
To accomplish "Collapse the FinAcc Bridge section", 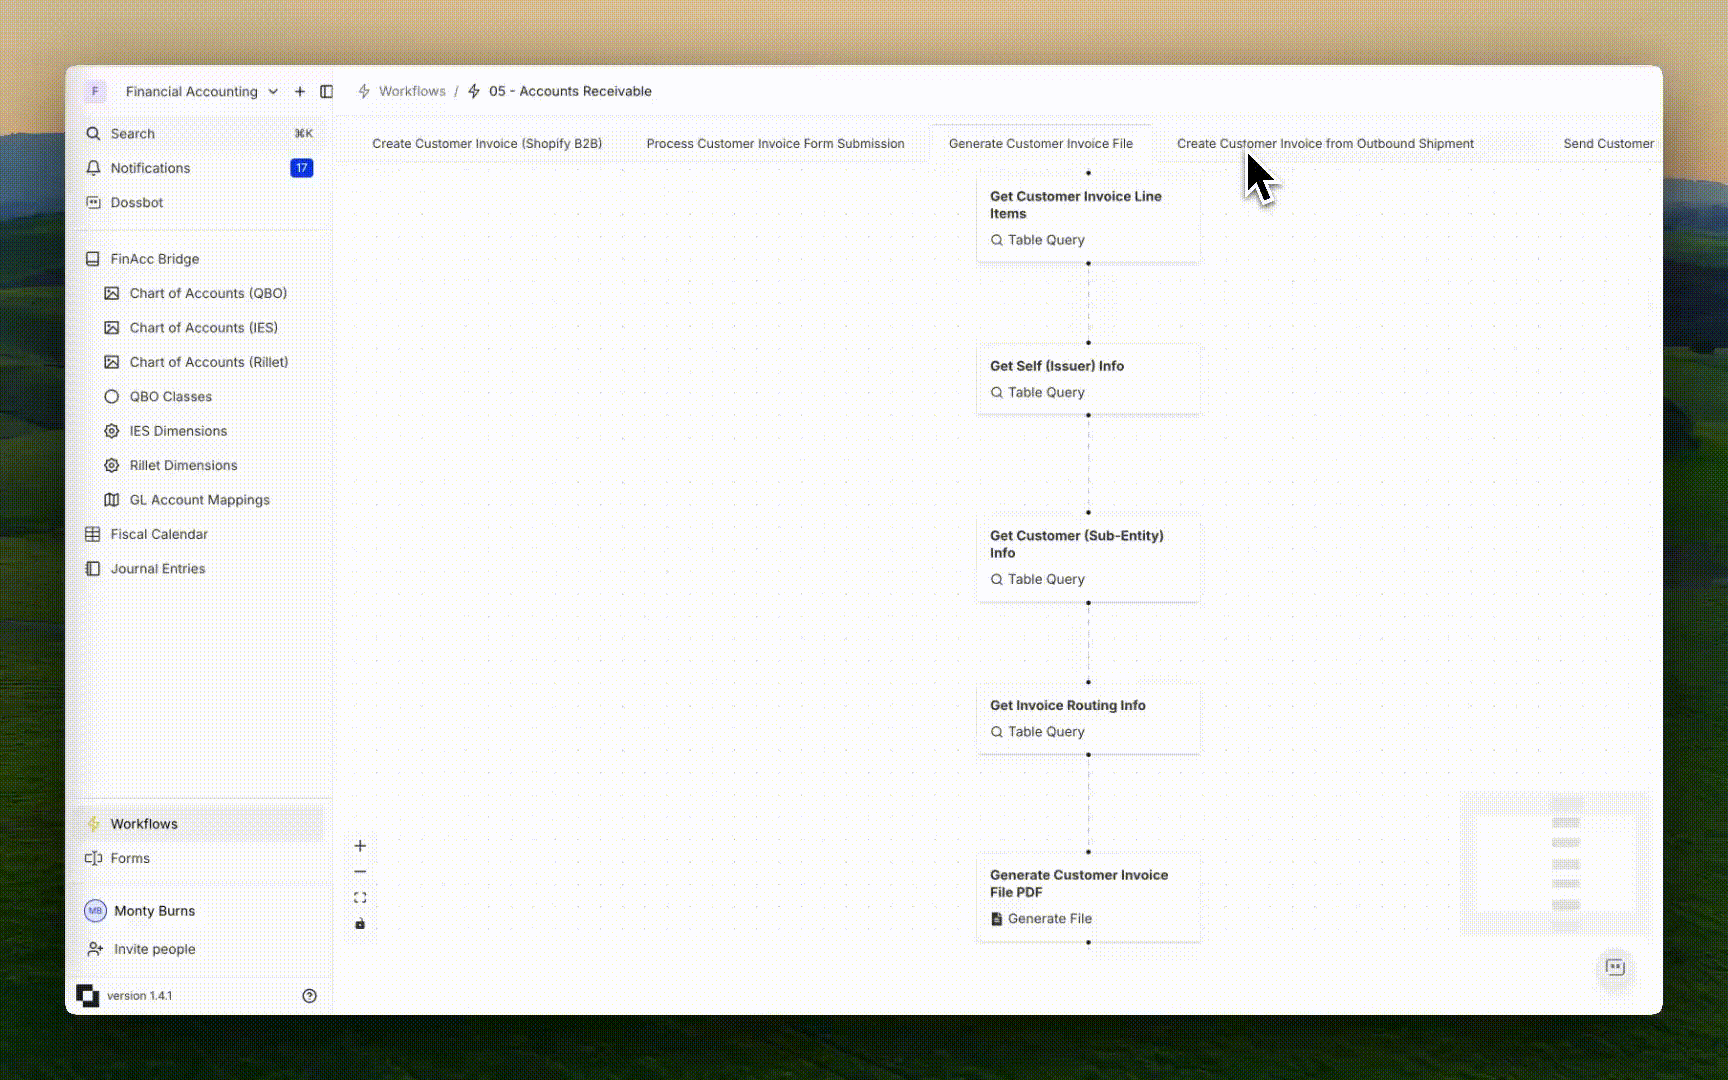I will (x=155, y=259).
